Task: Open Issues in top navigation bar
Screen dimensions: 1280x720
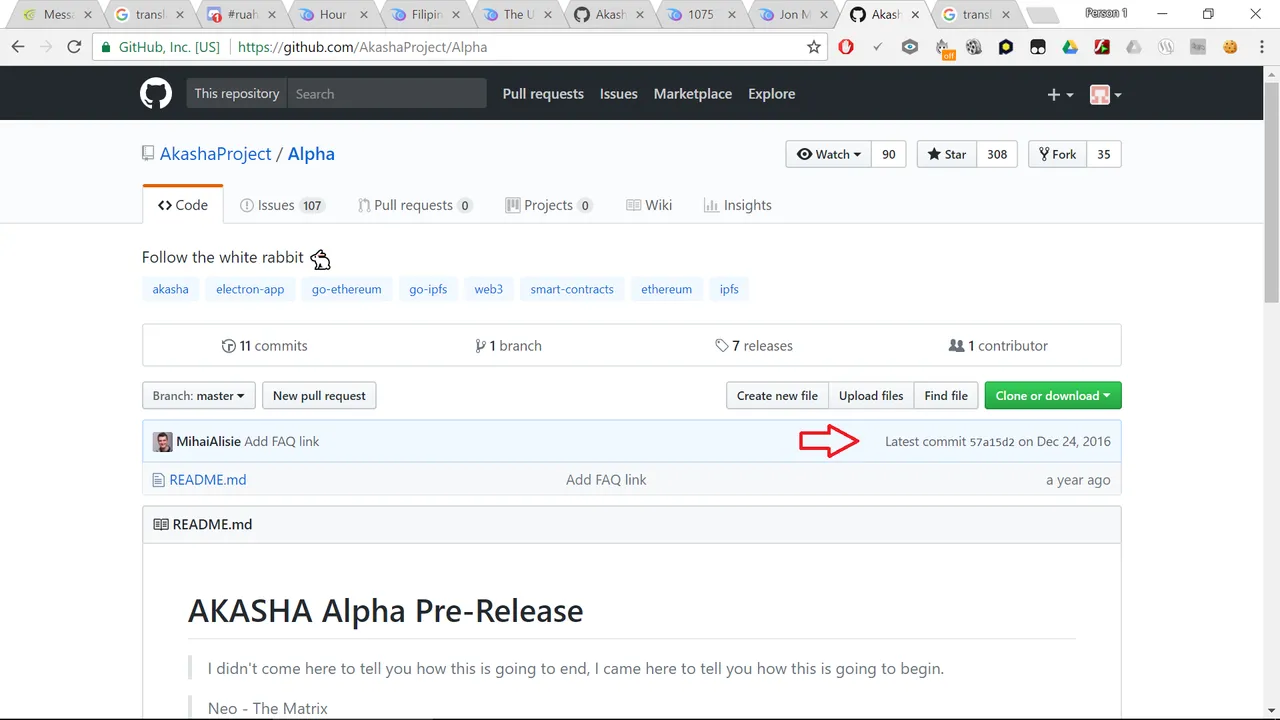Action: coord(619,94)
